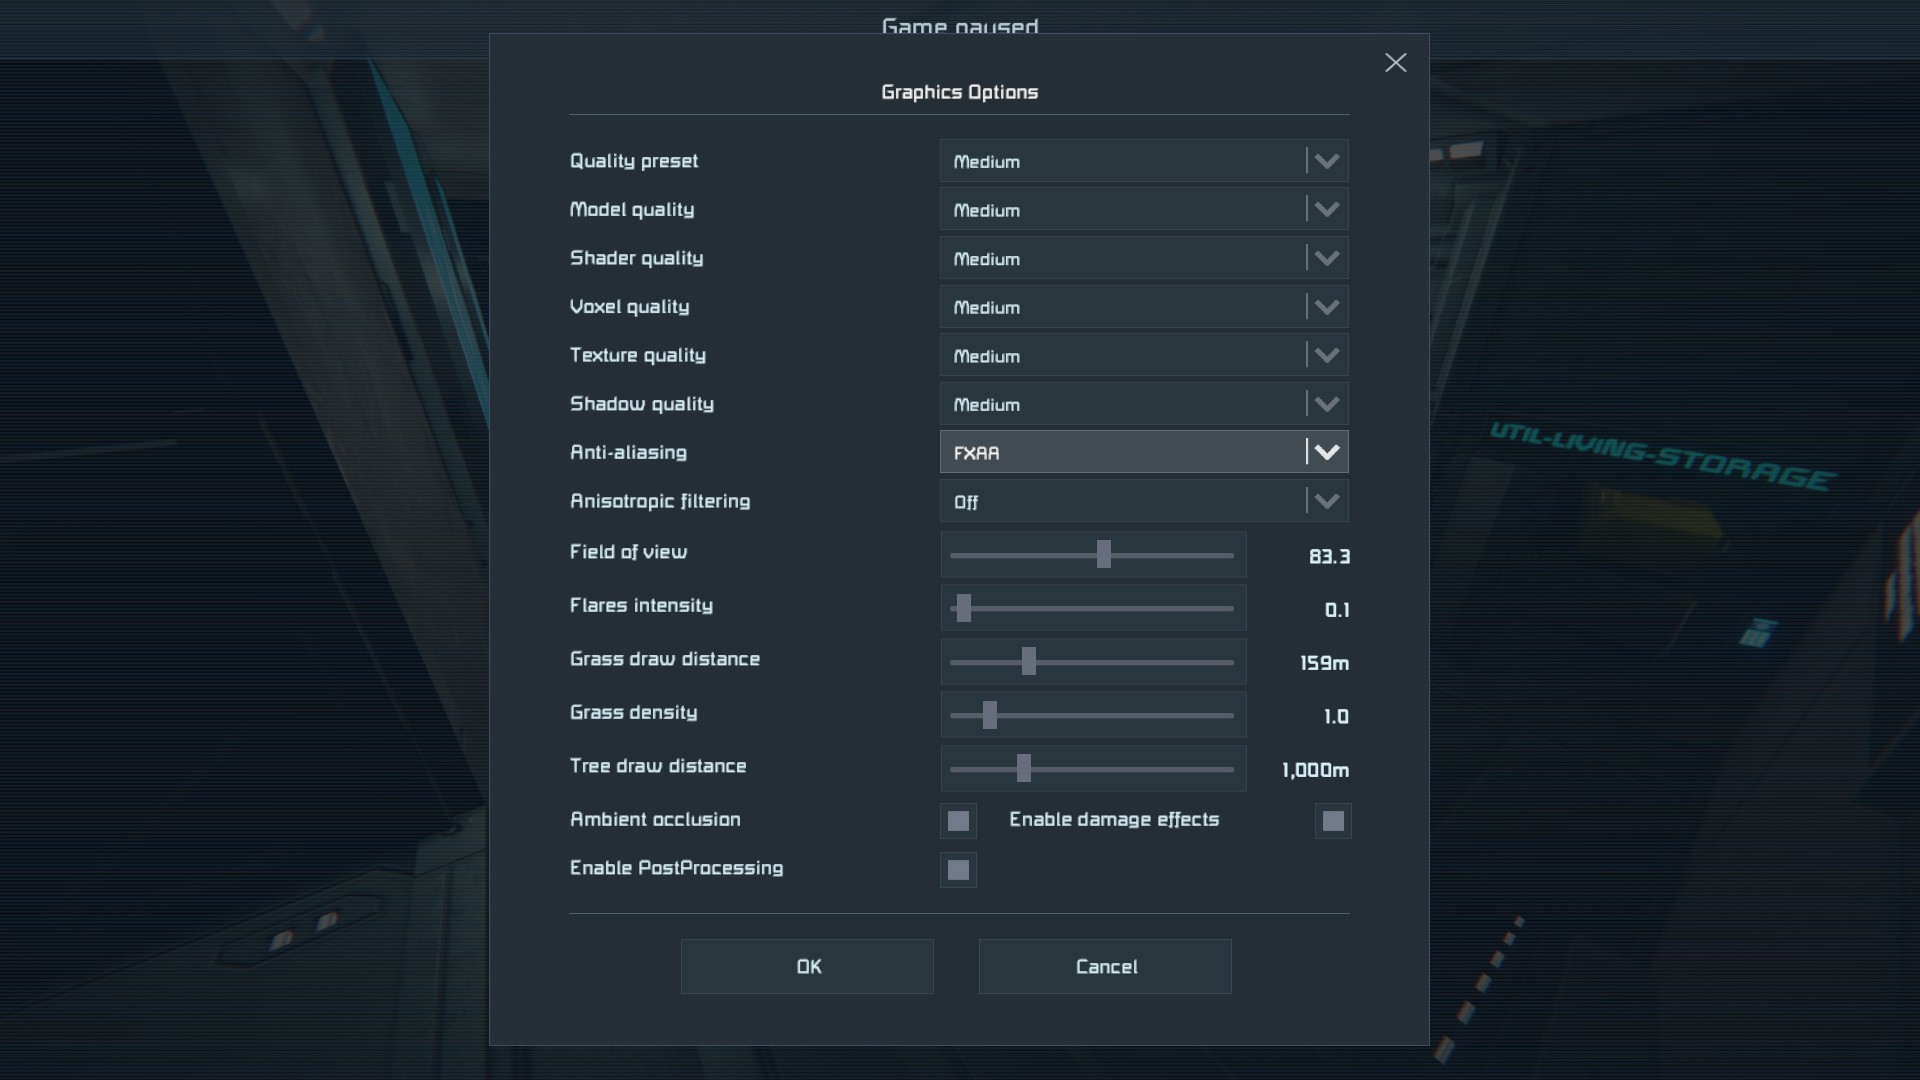Enable damage effects checkbox
Image resolution: width=1920 pixels, height=1080 pixels.
click(1333, 821)
